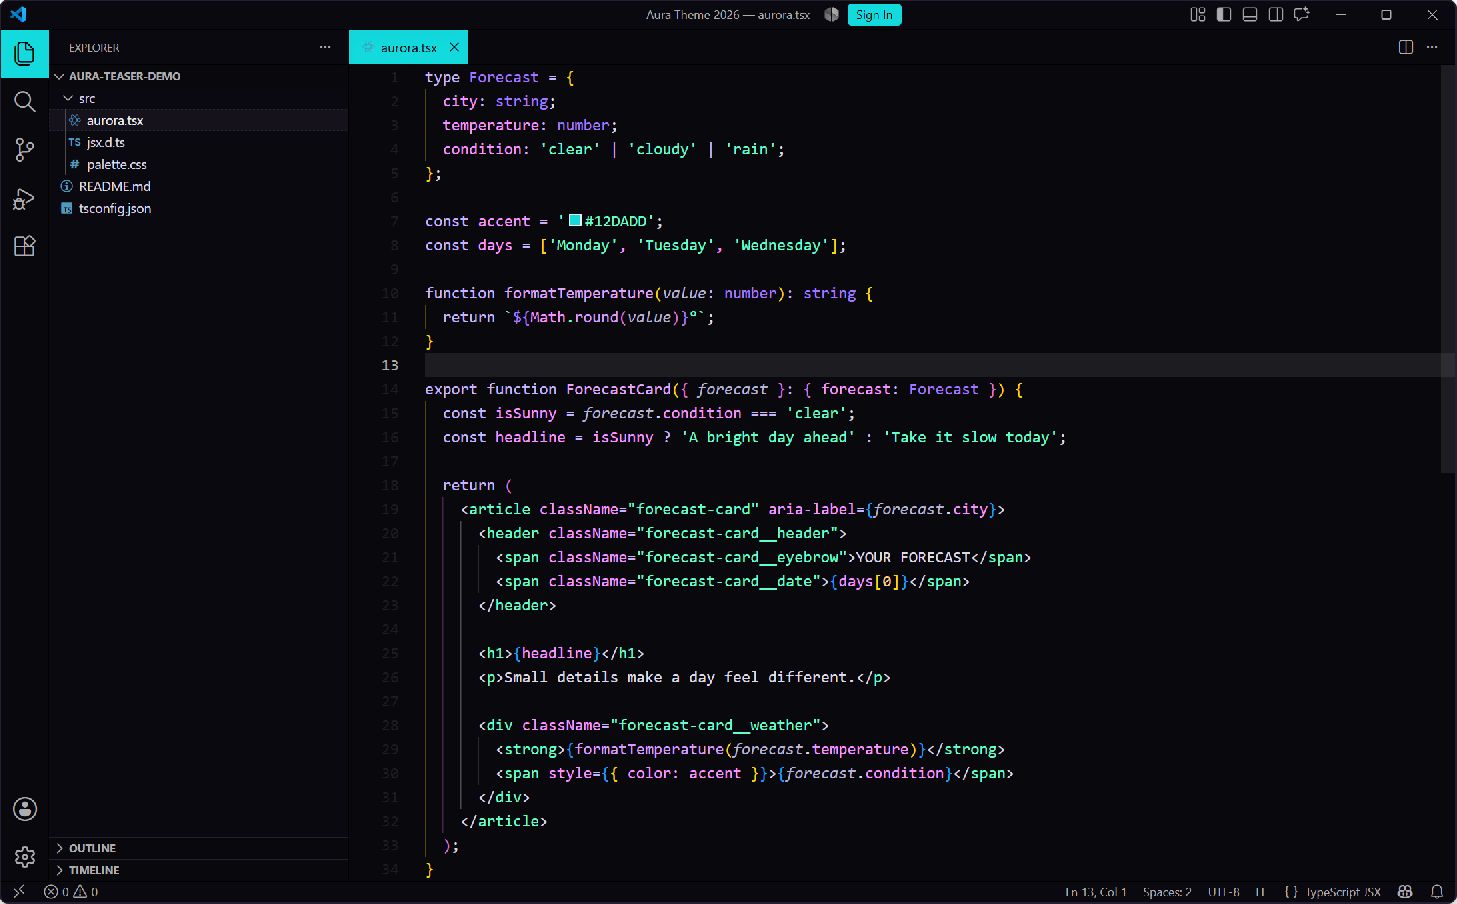
Task: Click the braces language status icon
Action: 1291,892
